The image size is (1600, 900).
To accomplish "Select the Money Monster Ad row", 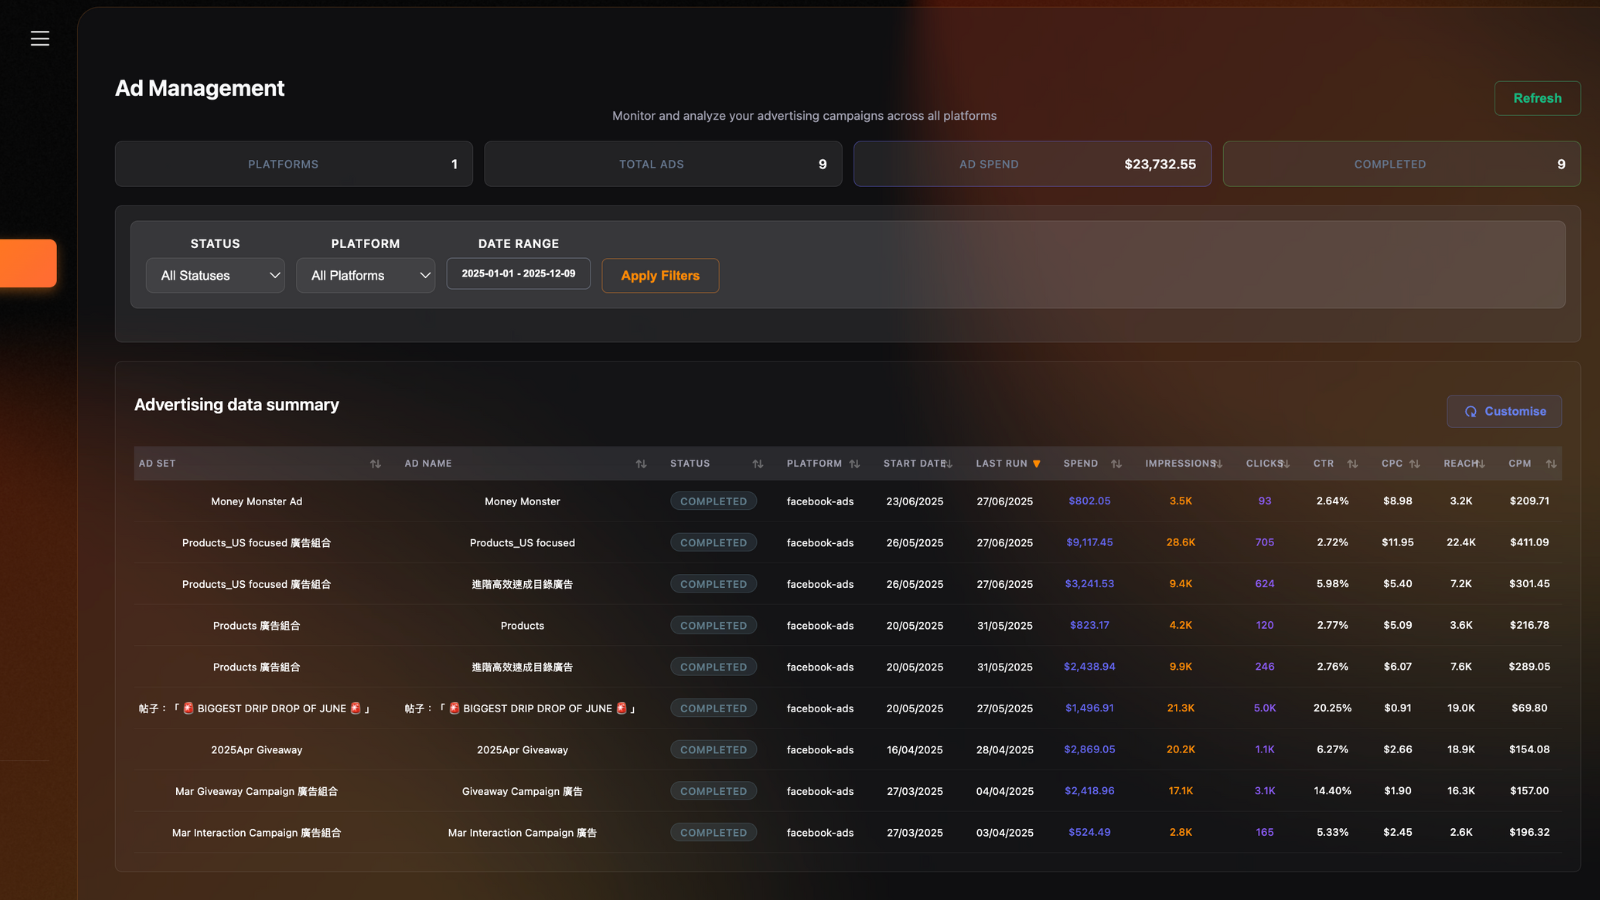I will click(256, 502).
